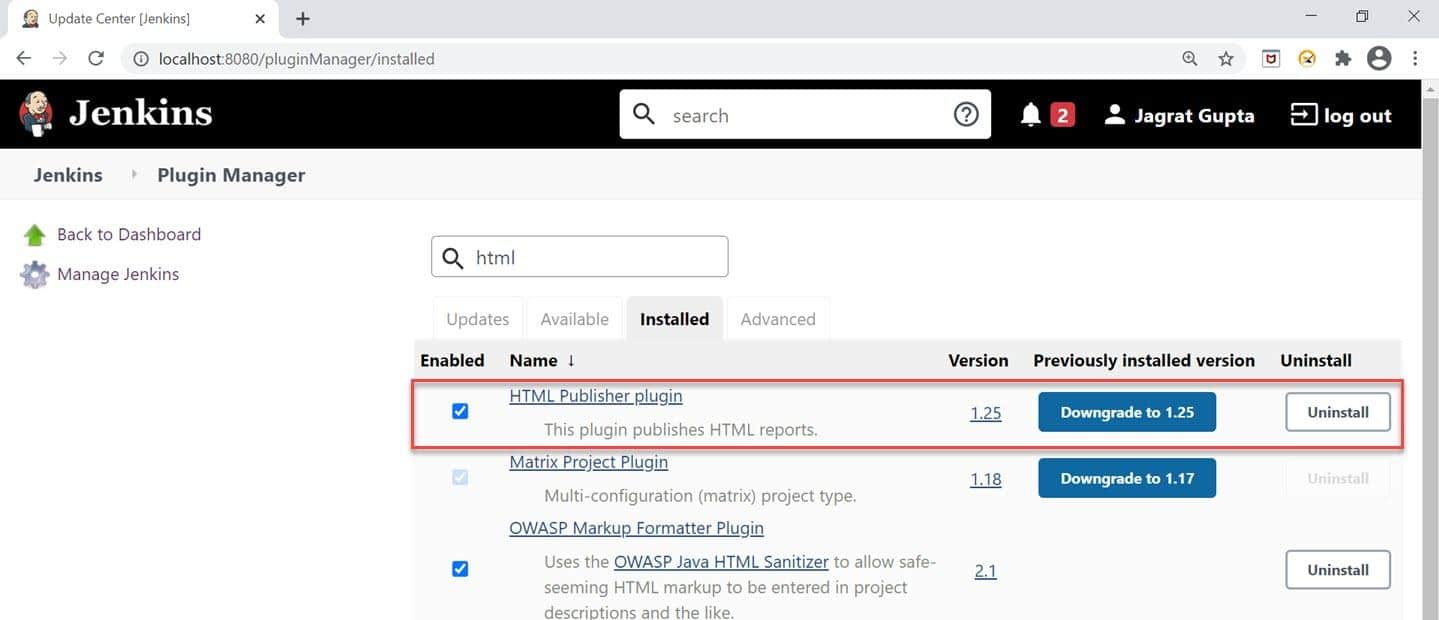The height and width of the screenshot is (620, 1439).
Task: Click the notifications bell icon
Action: 1031,115
